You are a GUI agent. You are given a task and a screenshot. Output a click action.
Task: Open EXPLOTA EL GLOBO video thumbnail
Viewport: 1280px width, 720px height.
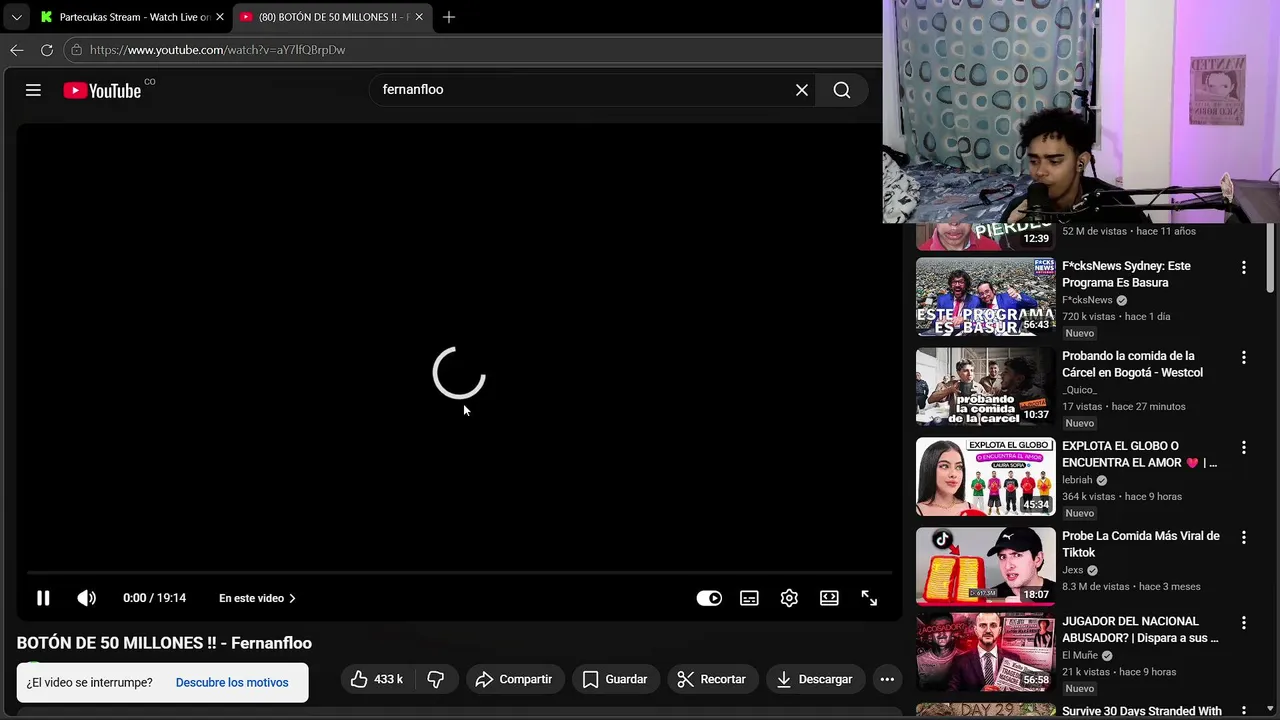pos(986,477)
